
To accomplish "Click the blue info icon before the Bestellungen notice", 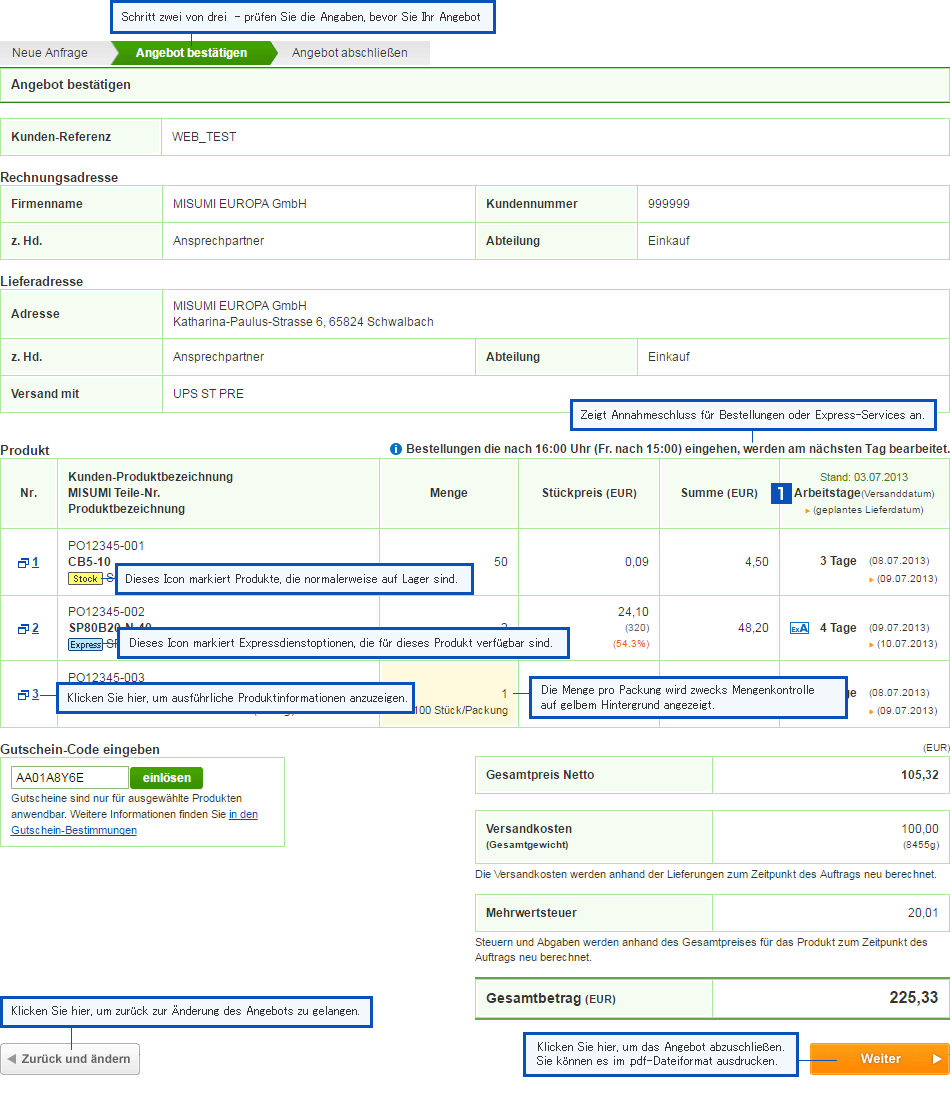I will [396, 449].
